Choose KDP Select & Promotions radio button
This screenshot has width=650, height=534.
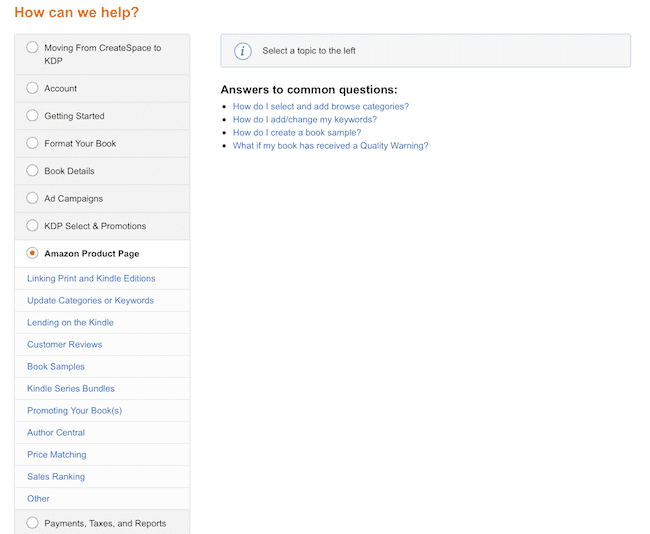pos(32,226)
